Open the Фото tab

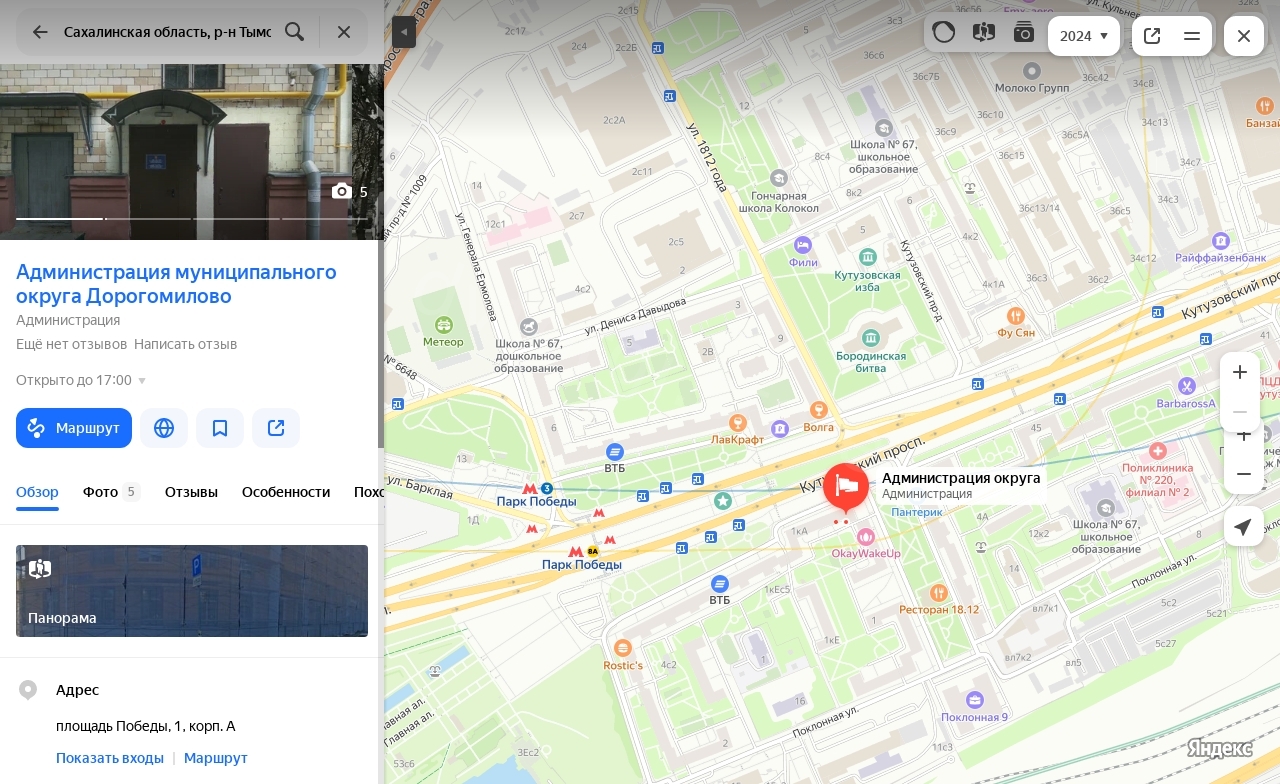pos(110,492)
